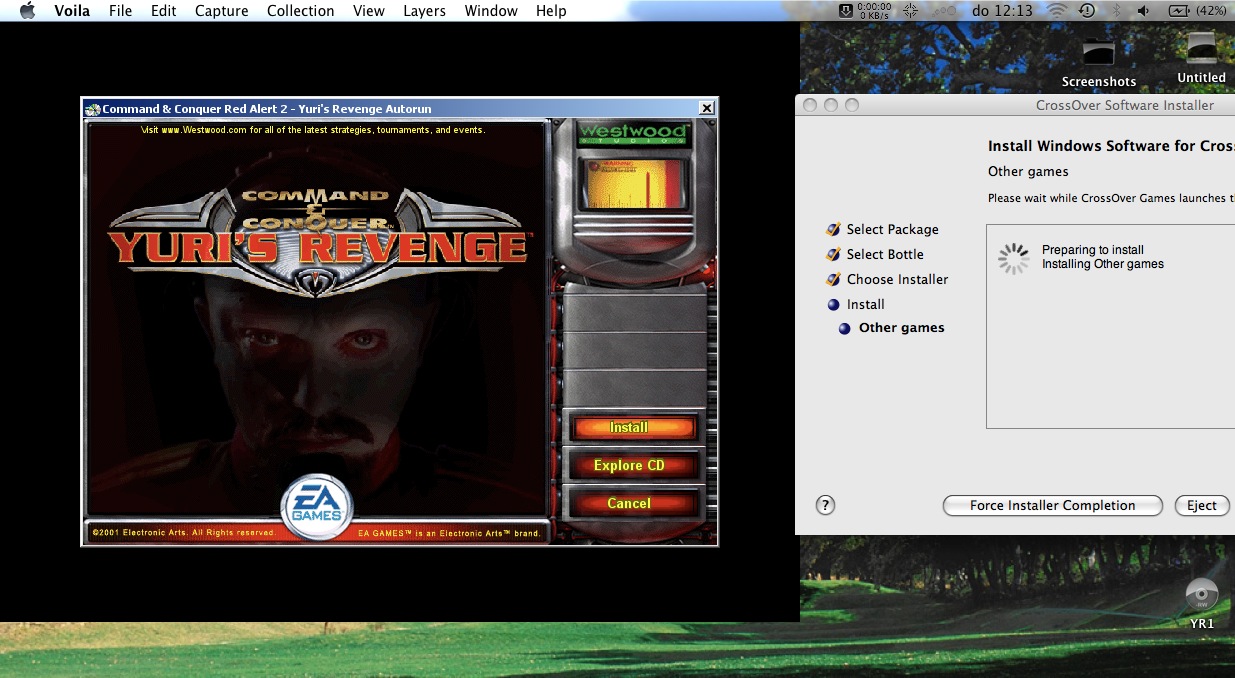Select the Screenshots folder on desktop
The width and height of the screenshot is (1235, 678).
click(1099, 62)
